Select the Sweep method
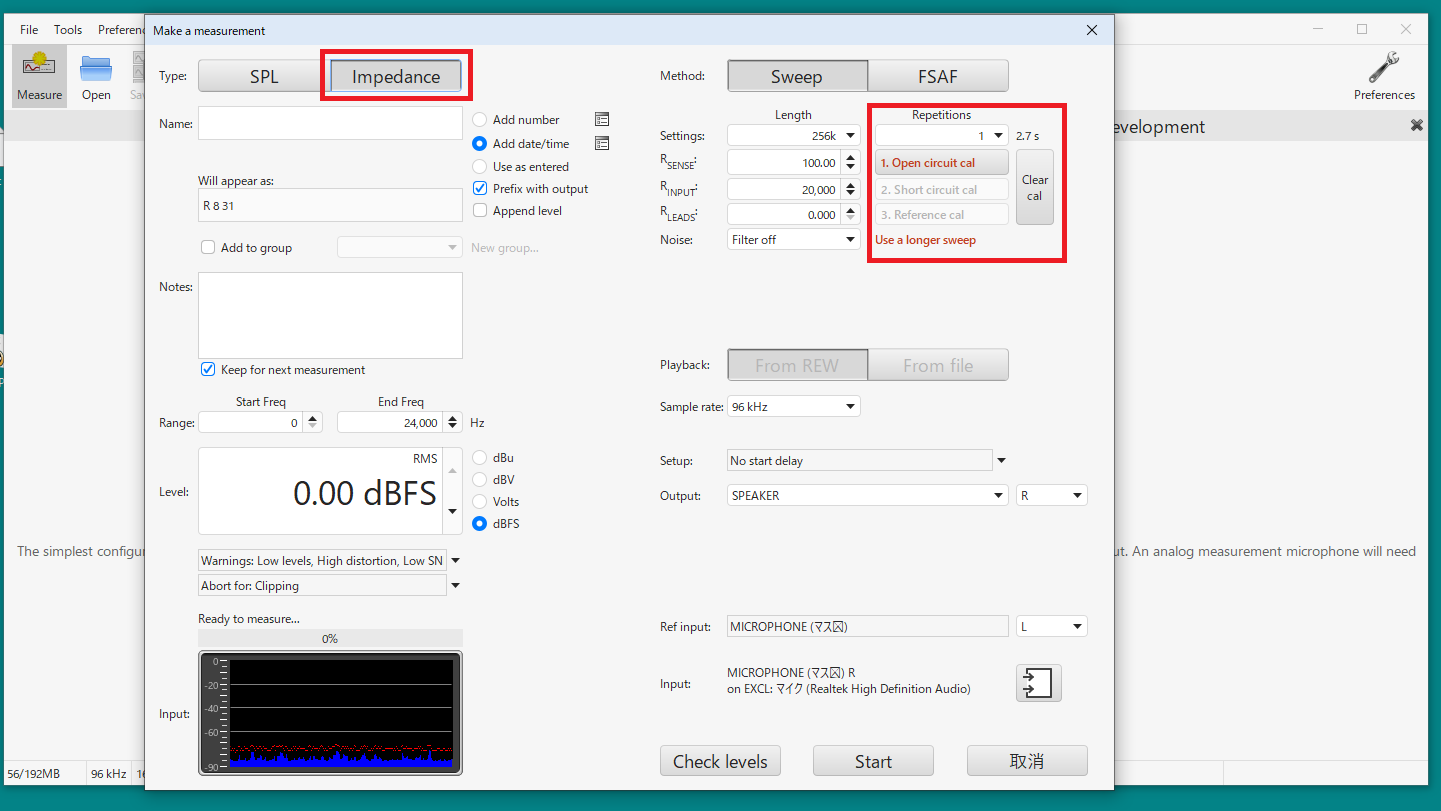Viewport: 1441px width, 811px height. 797,76
